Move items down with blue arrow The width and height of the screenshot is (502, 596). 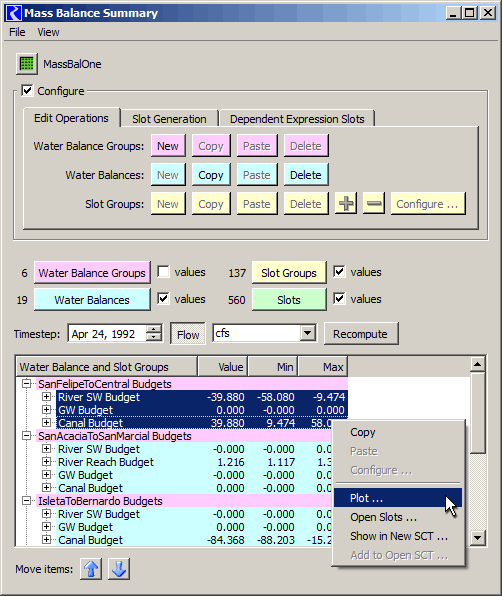pyautogui.click(x=119, y=569)
